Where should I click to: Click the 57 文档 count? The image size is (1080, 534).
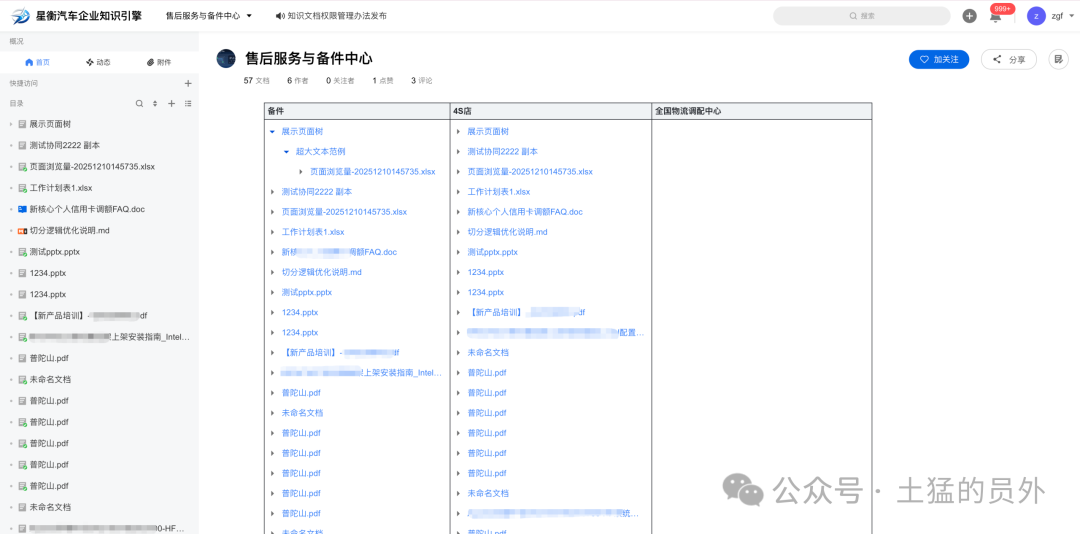pyautogui.click(x=256, y=81)
